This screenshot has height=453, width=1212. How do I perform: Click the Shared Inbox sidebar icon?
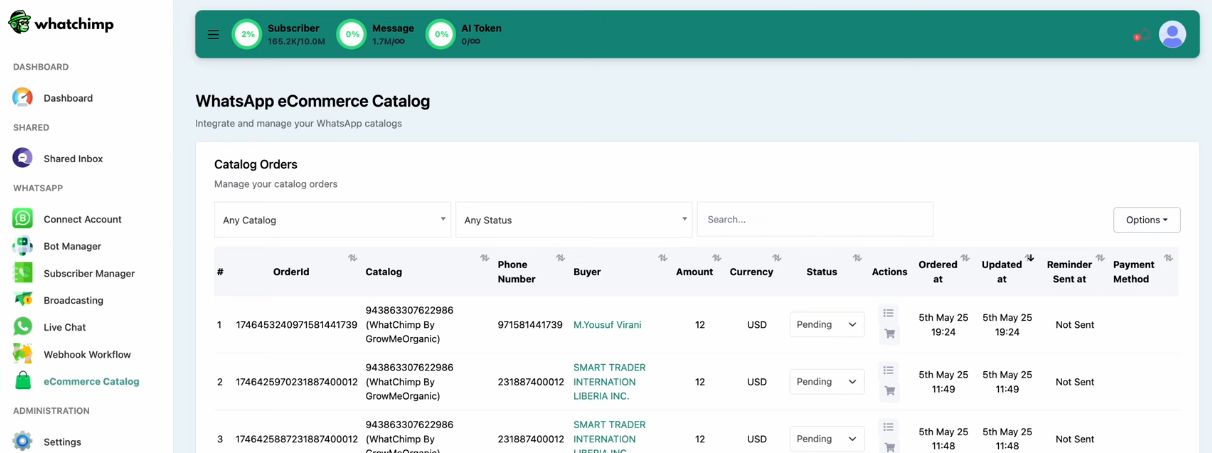point(23,158)
